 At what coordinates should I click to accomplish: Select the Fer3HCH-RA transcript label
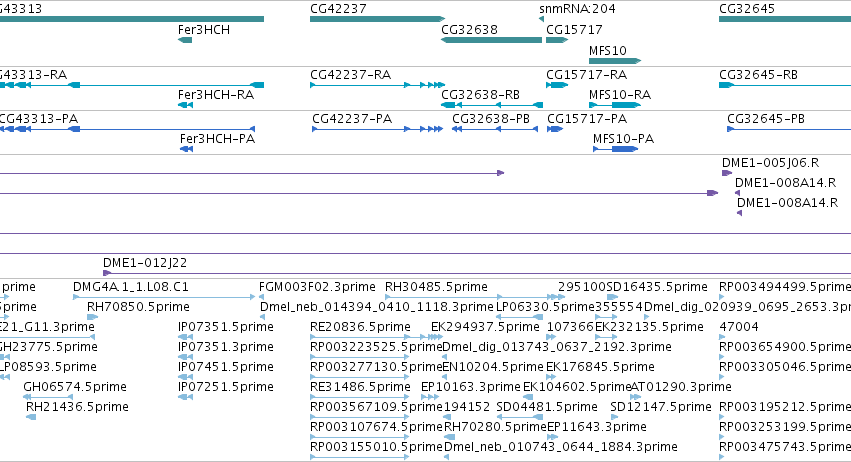[216, 95]
